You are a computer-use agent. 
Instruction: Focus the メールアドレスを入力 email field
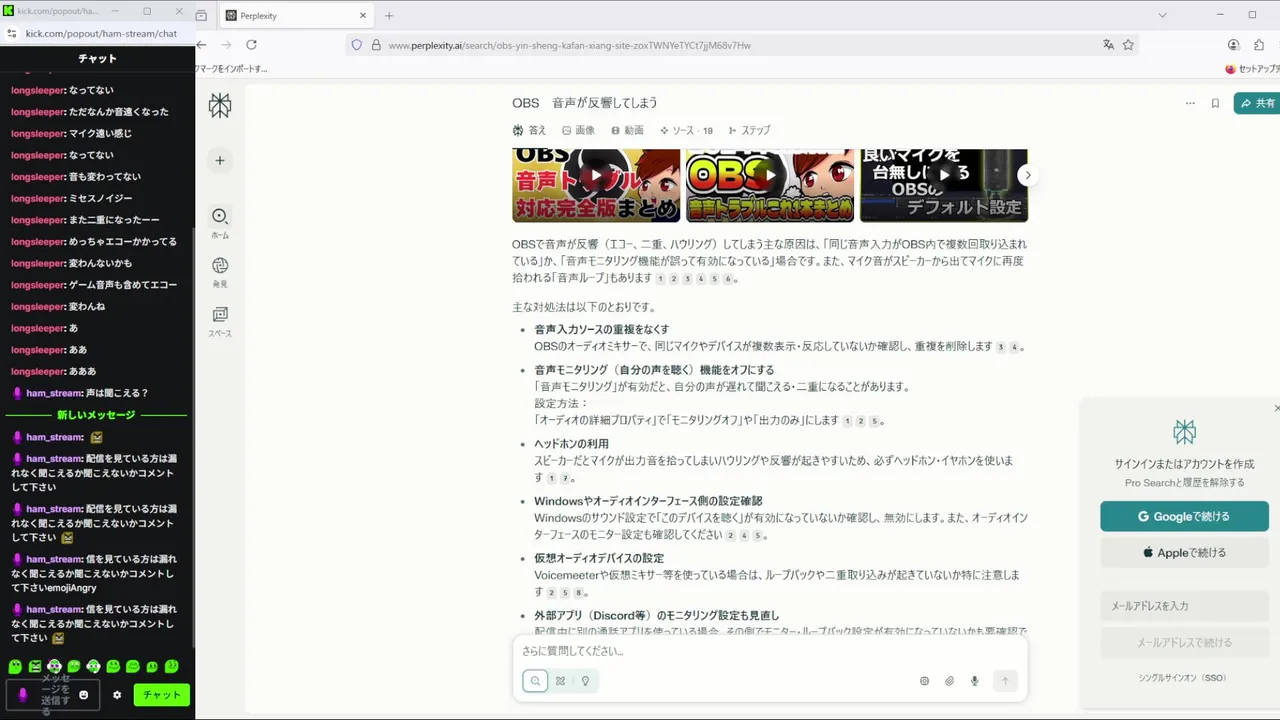(1184, 606)
